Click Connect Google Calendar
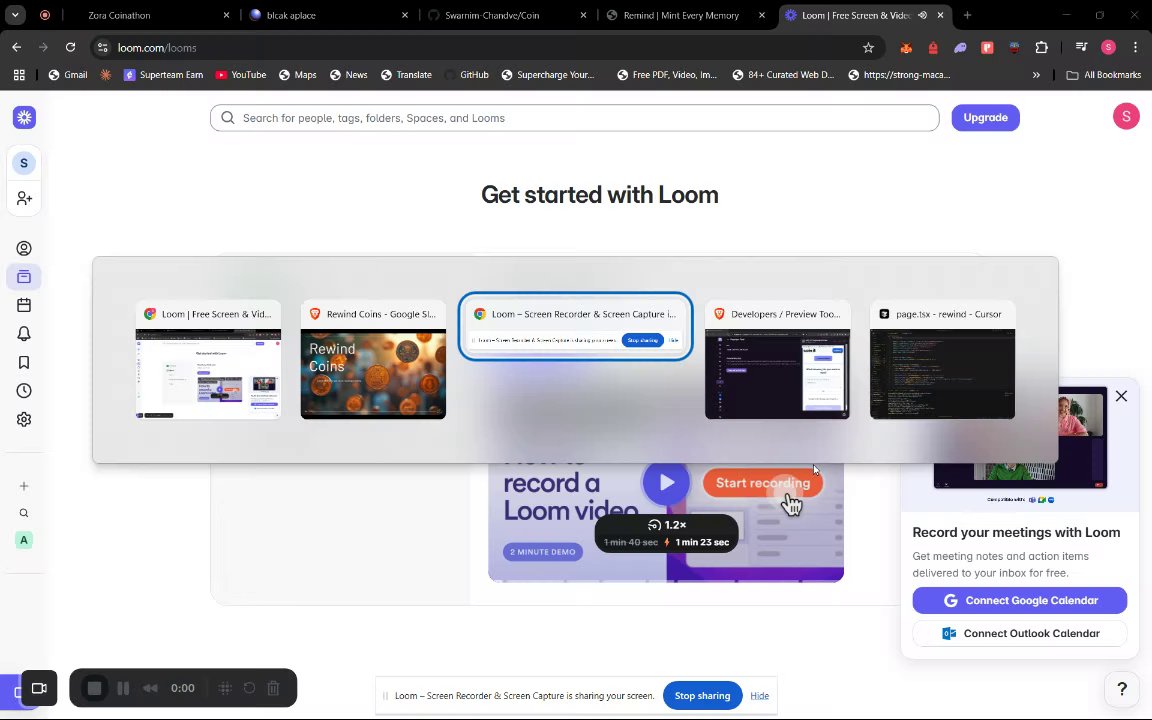The width and height of the screenshot is (1152, 720). tap(1020, 600)
